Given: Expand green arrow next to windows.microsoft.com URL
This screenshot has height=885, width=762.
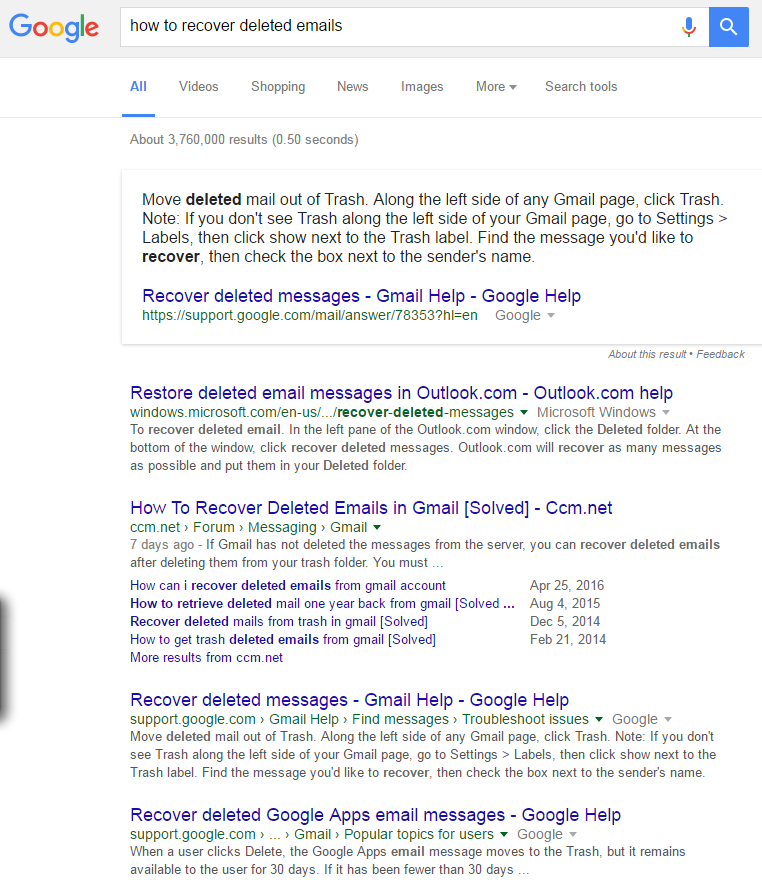Looking at the screenshot, I should click(524, 412).
